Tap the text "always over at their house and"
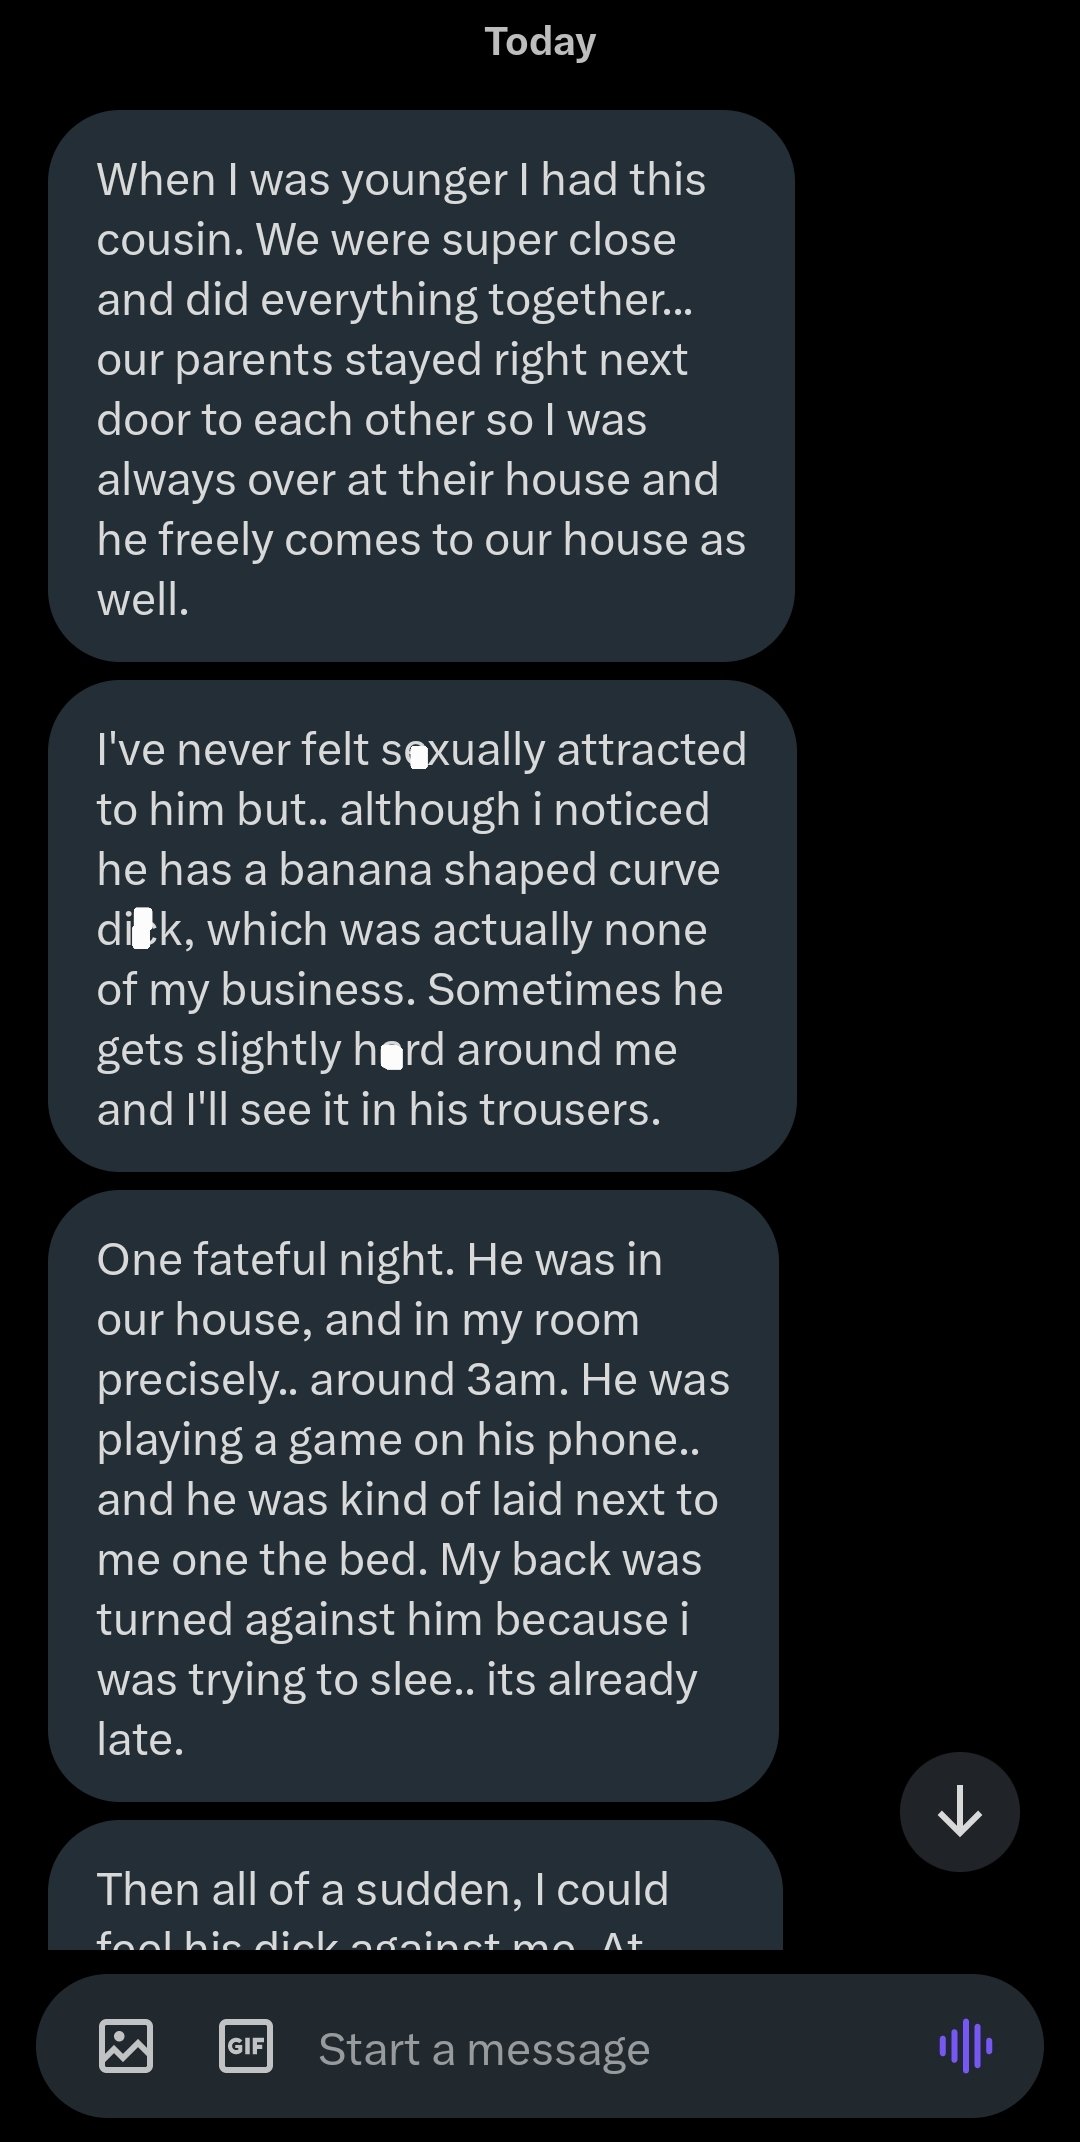Screen dimensions: 1080x2142 pyautogui.click(x=407, y=480)
